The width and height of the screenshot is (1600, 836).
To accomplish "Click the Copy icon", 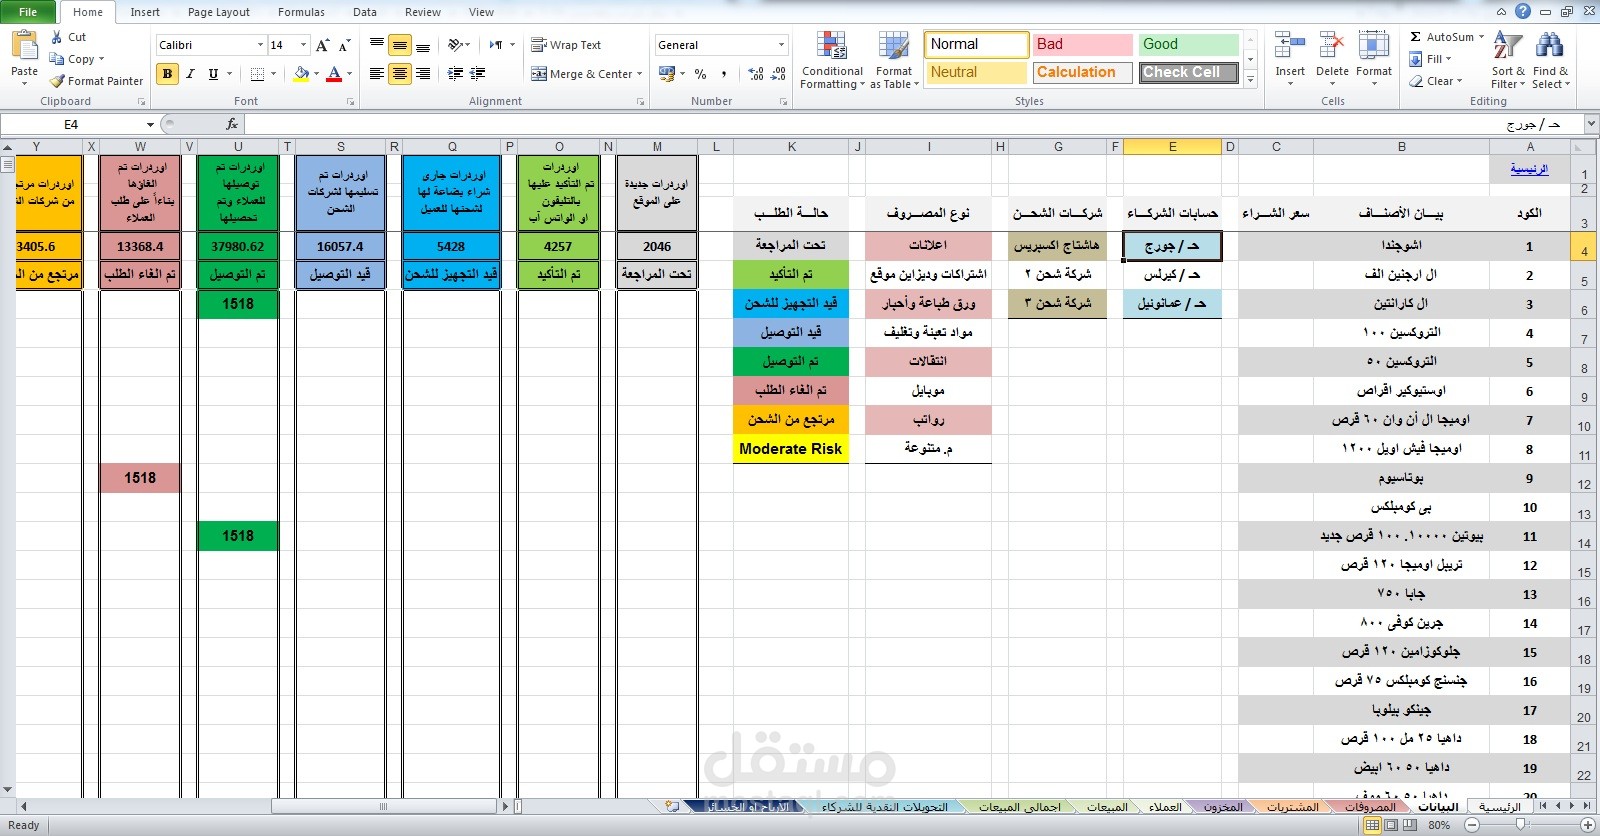I will (57, 59).
